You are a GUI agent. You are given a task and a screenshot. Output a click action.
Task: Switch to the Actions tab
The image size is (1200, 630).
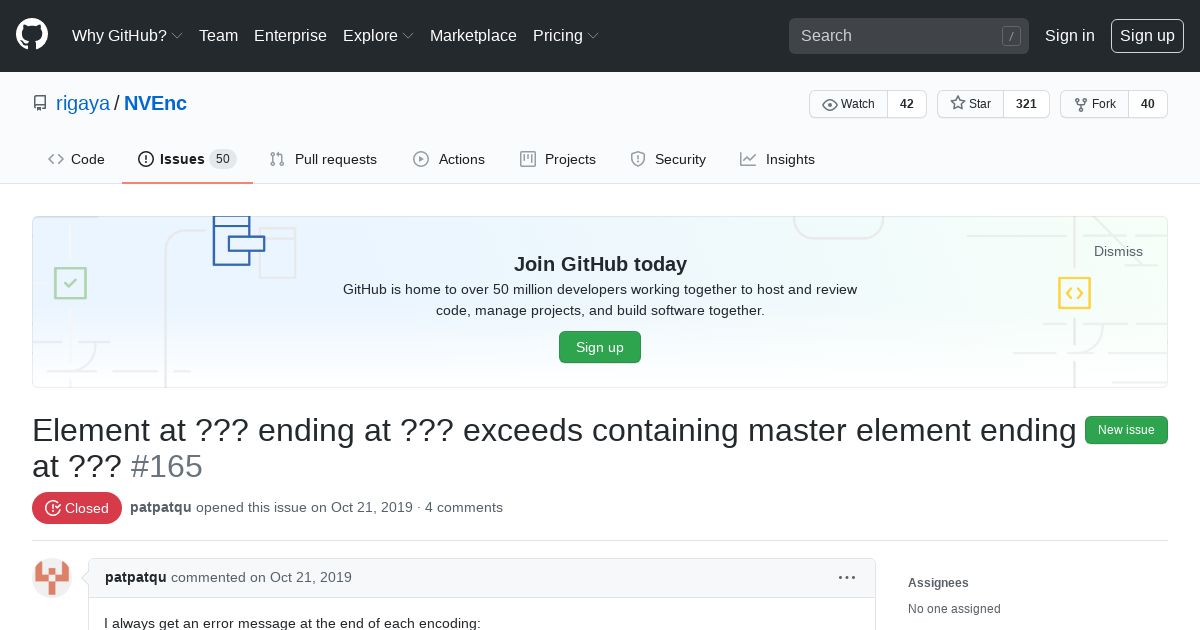pyautogui.click(x=449, y=159)
